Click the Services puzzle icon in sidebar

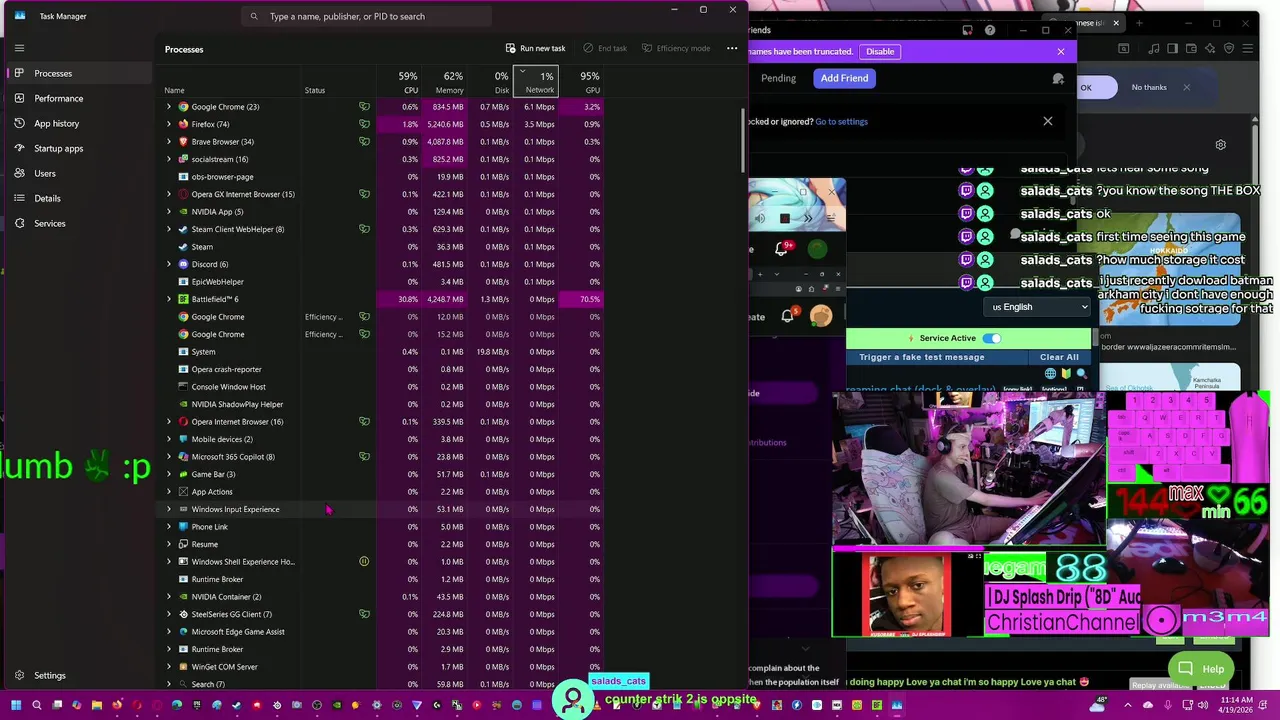pos(19,223)
